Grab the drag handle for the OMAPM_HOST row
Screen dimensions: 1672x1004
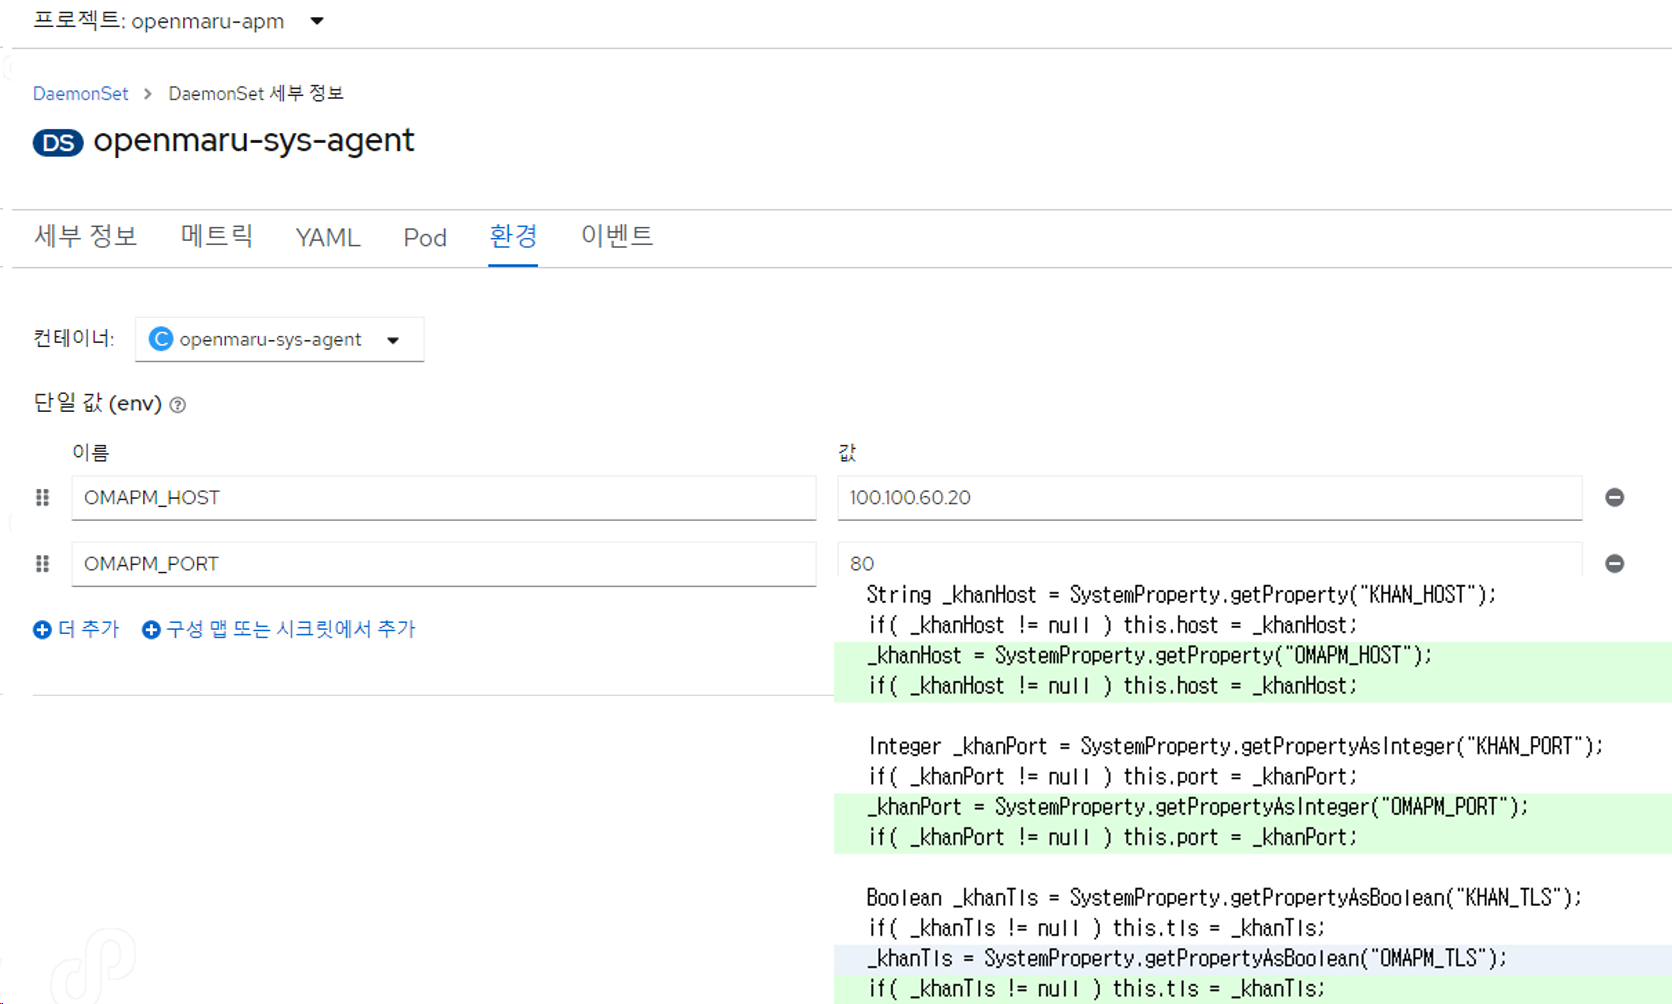coord(42,497)
